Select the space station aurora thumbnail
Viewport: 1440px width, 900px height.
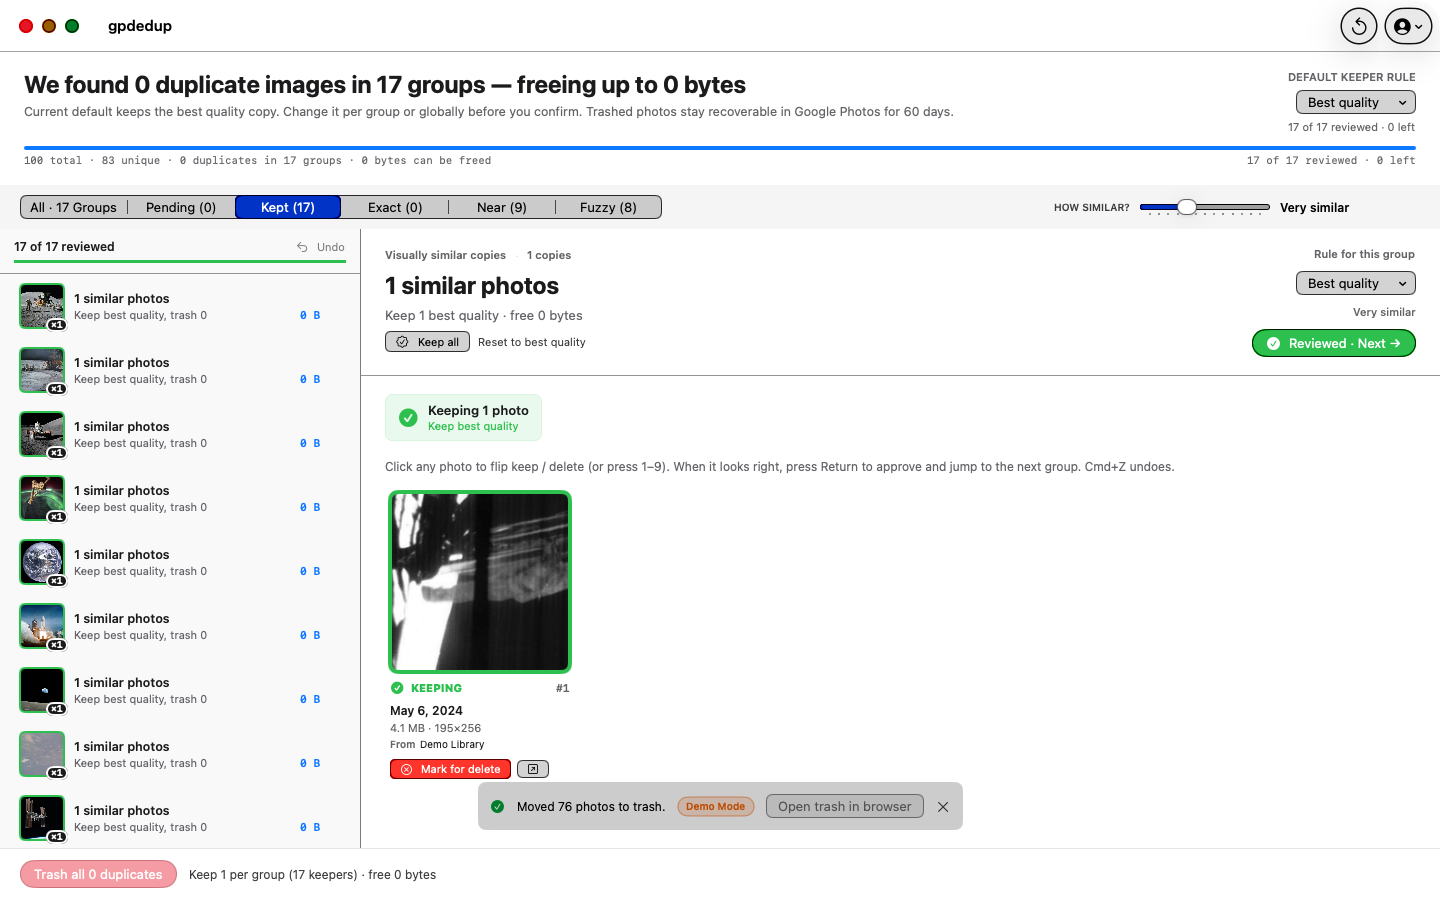(x=42, y=498)
